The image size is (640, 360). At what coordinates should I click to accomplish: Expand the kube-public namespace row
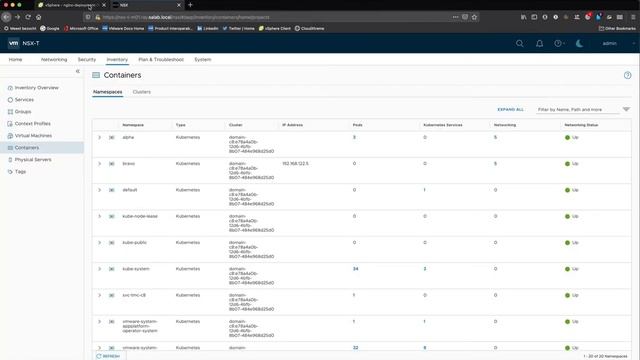(99, 243)
